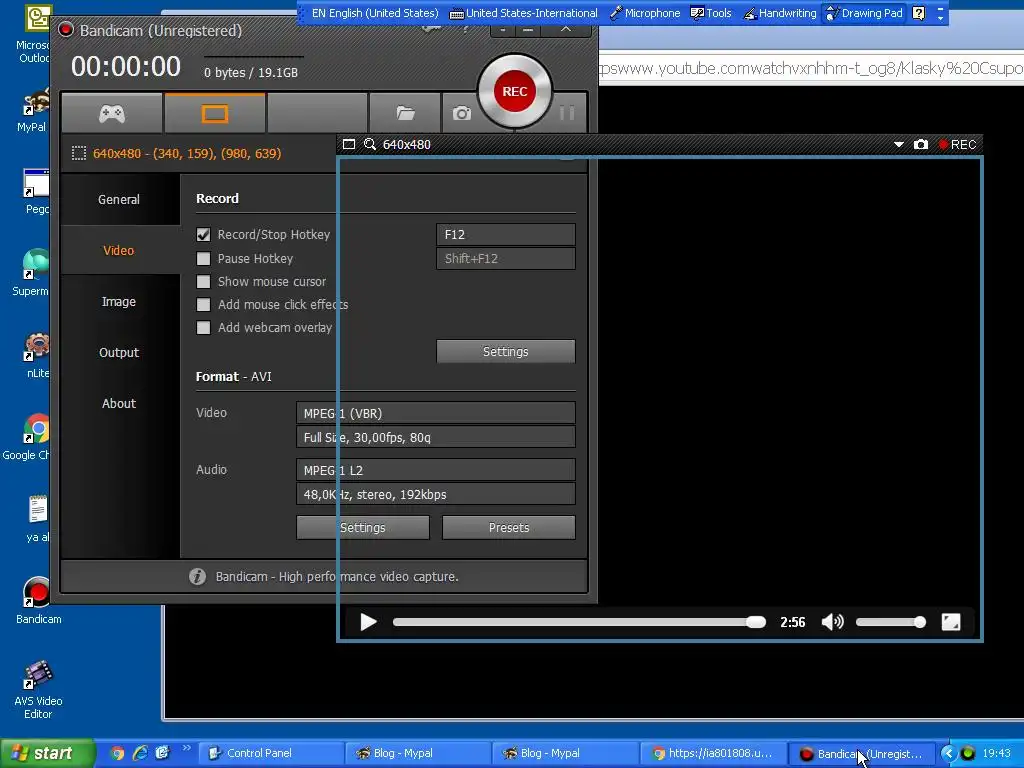Open the language bar Tools menu
This screenshot has width=1024, height=768.
point(711,13)
